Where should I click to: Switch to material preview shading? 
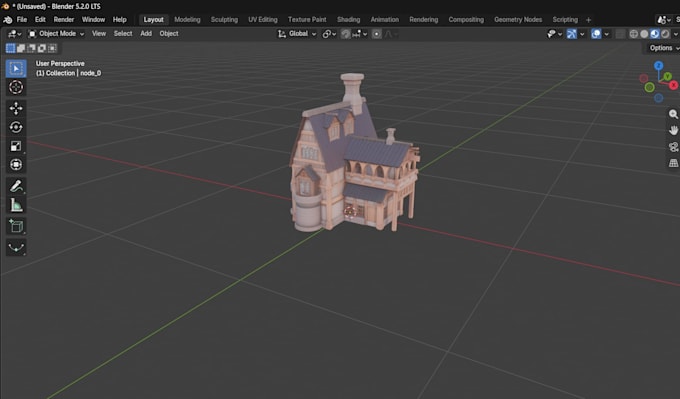point(654,34)
